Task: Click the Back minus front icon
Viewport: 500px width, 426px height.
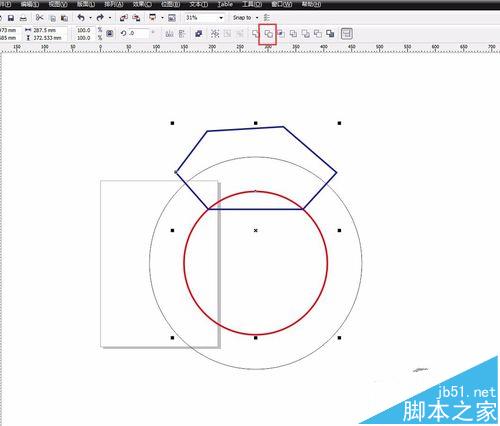Action: pos(318,34)
